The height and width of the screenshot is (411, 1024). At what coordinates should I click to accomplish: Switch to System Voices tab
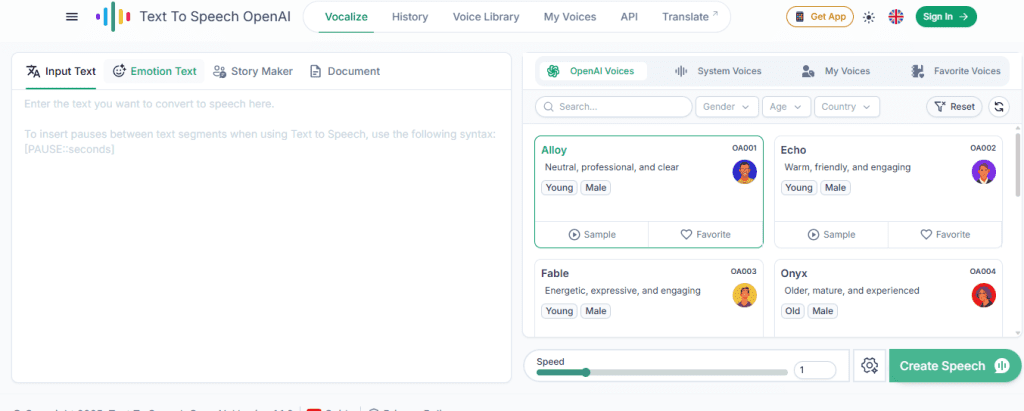[718, 71]
